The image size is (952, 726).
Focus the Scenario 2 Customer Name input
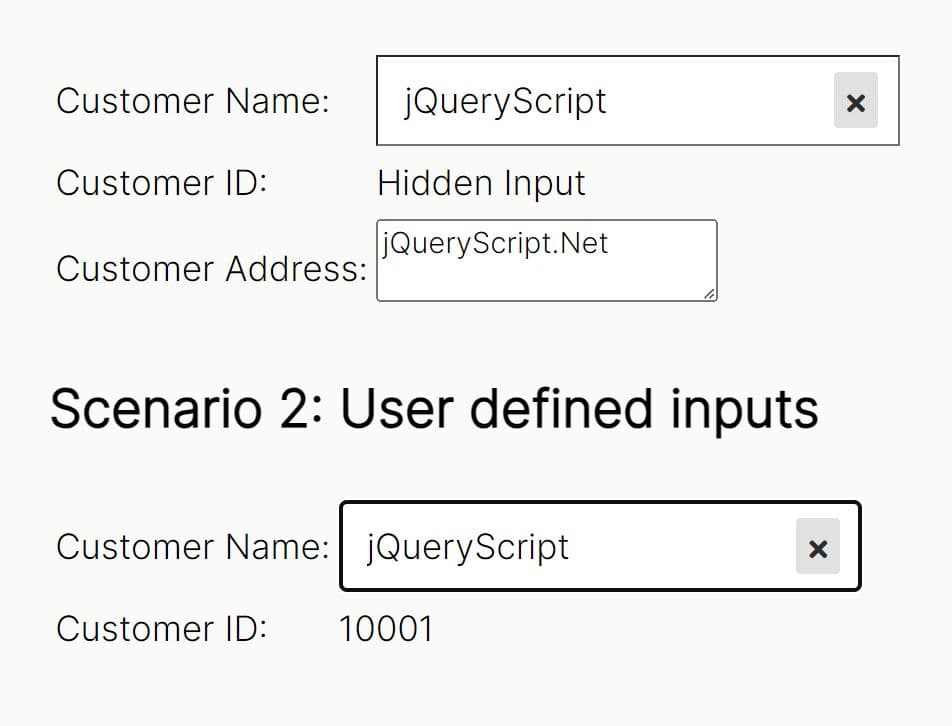(x=600, y=546)
